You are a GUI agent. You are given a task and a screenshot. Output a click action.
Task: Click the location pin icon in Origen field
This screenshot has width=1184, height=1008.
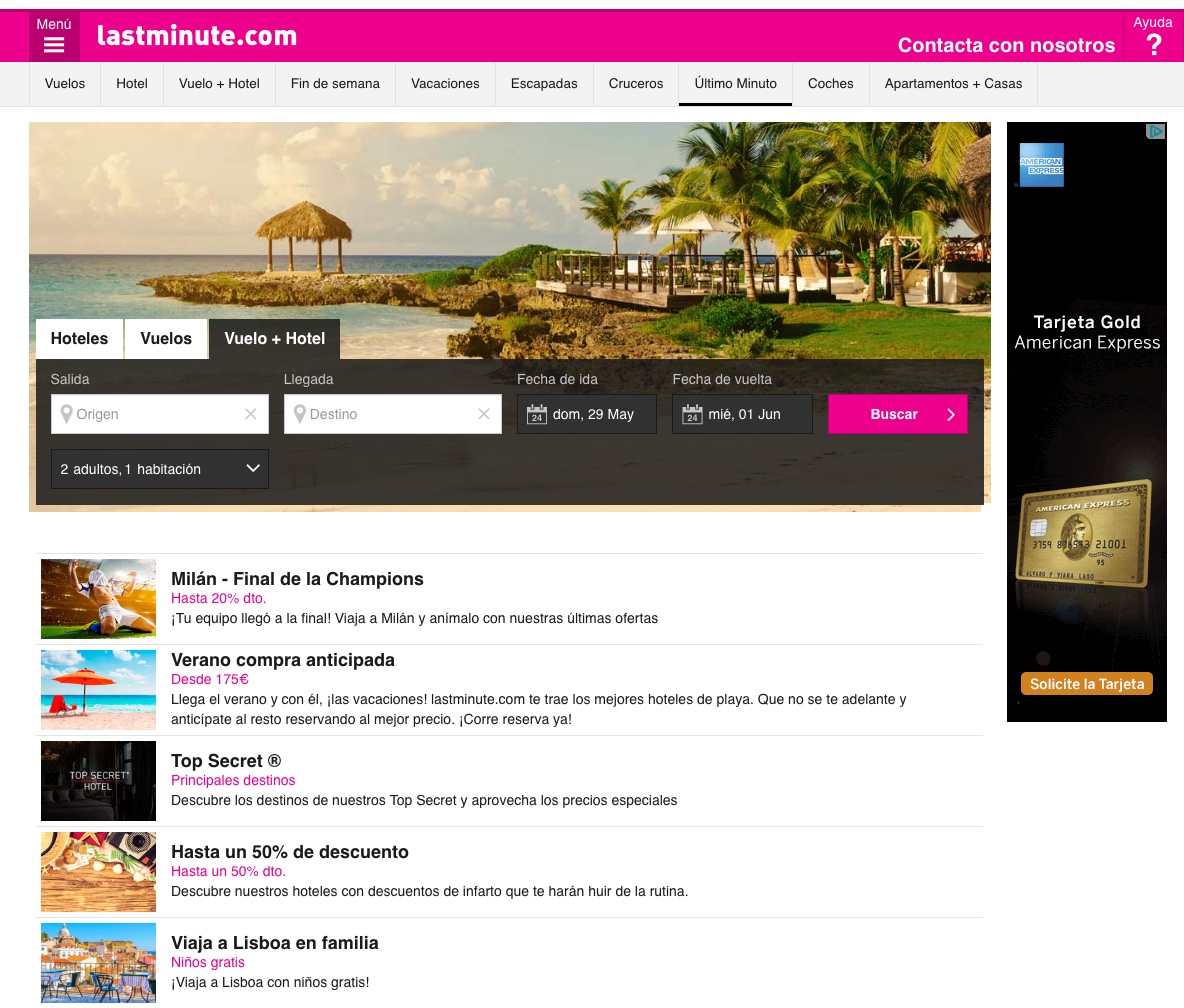coord(66,414)
